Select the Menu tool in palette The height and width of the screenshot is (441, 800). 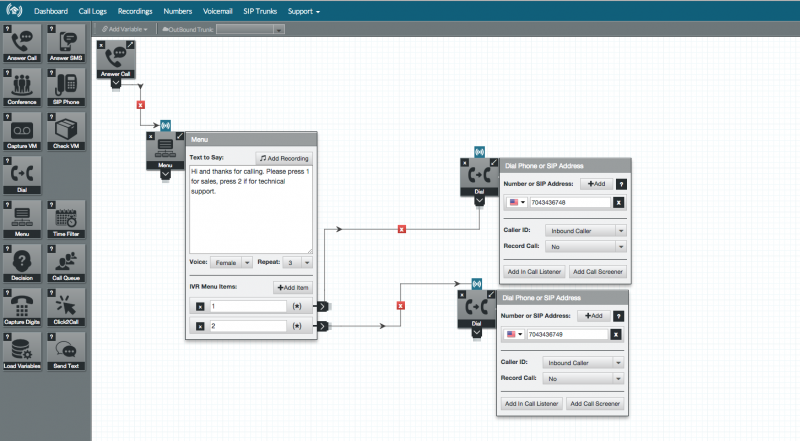click(22, 220)
